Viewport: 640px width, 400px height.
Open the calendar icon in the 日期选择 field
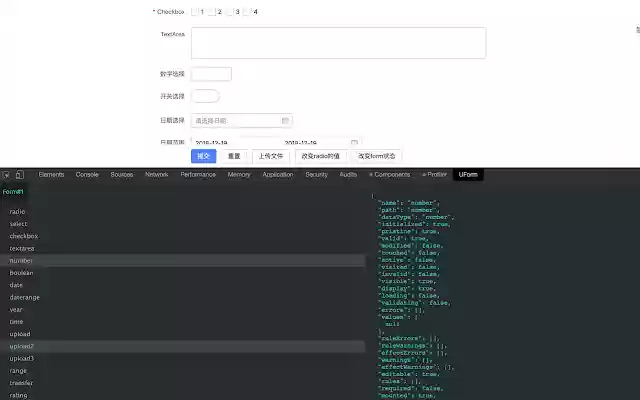[285, 120]
